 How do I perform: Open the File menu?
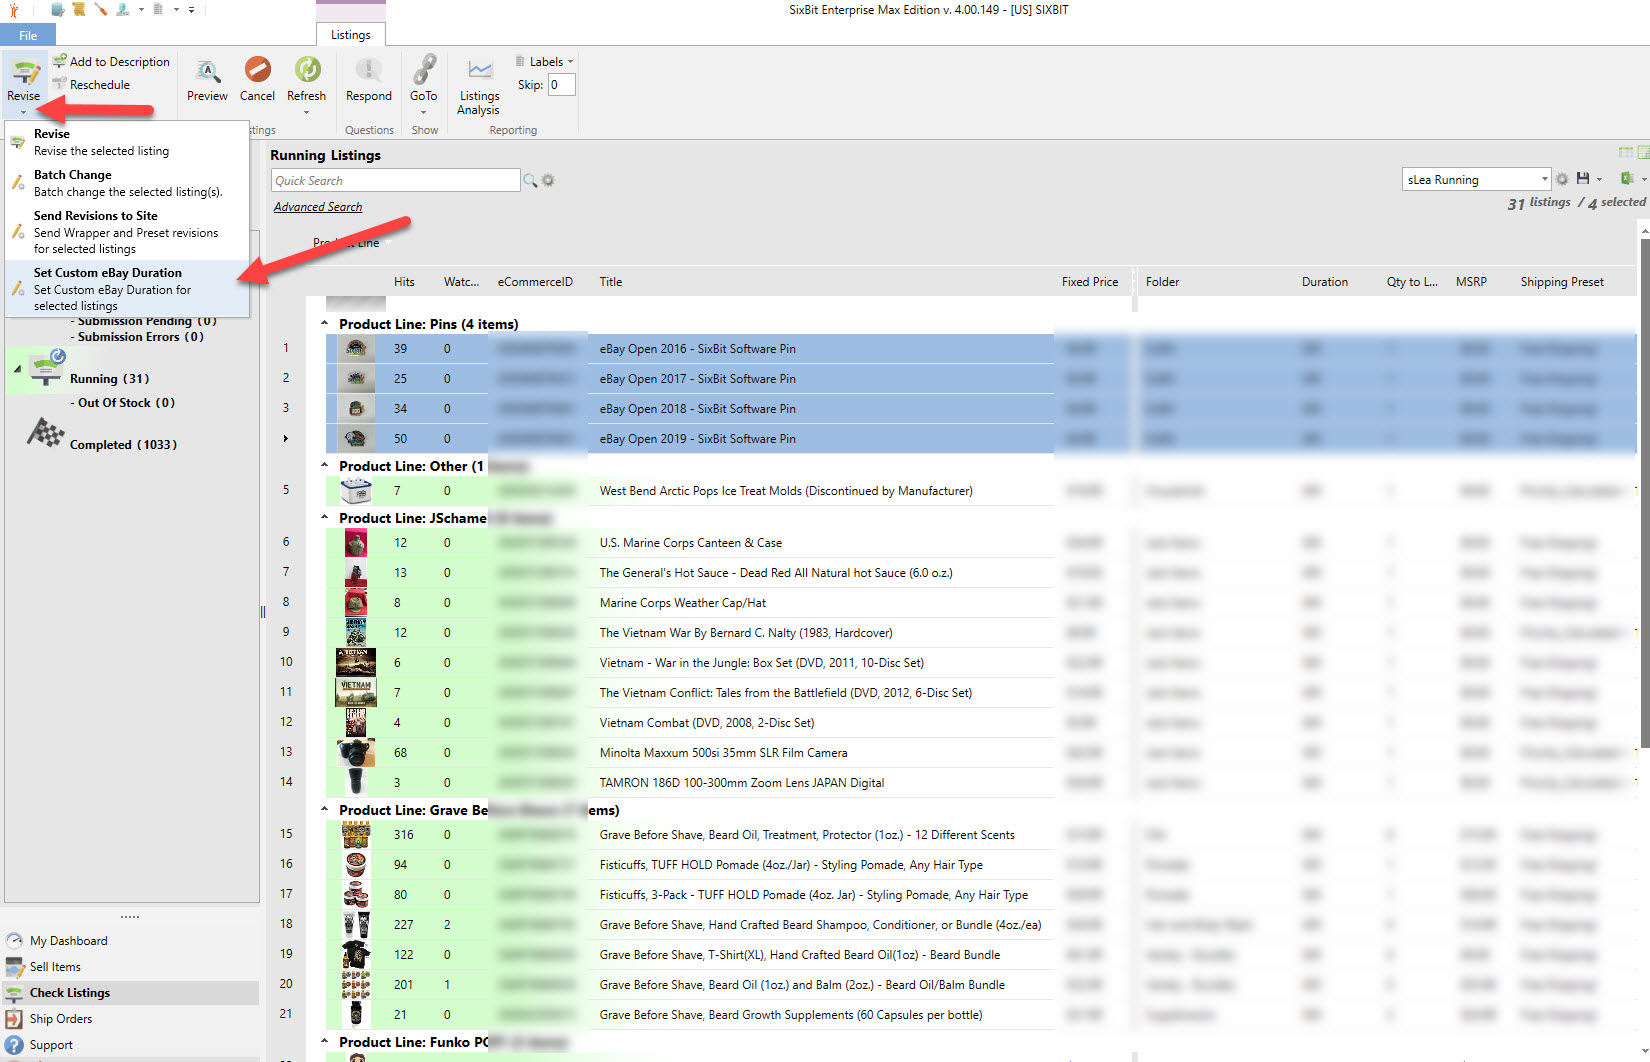pyautogui.click(x=27, y=34)
